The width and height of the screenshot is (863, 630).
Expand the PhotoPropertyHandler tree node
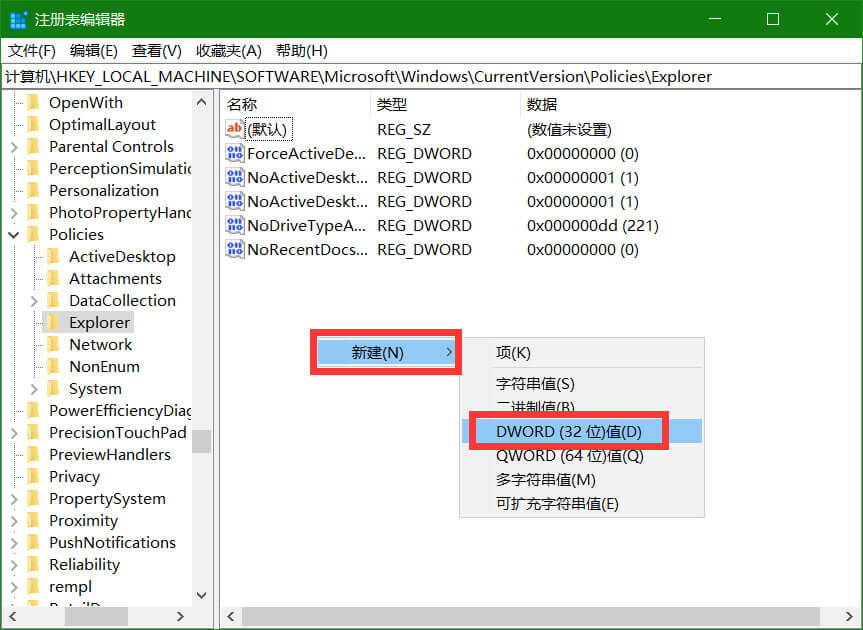coord(14,213)
